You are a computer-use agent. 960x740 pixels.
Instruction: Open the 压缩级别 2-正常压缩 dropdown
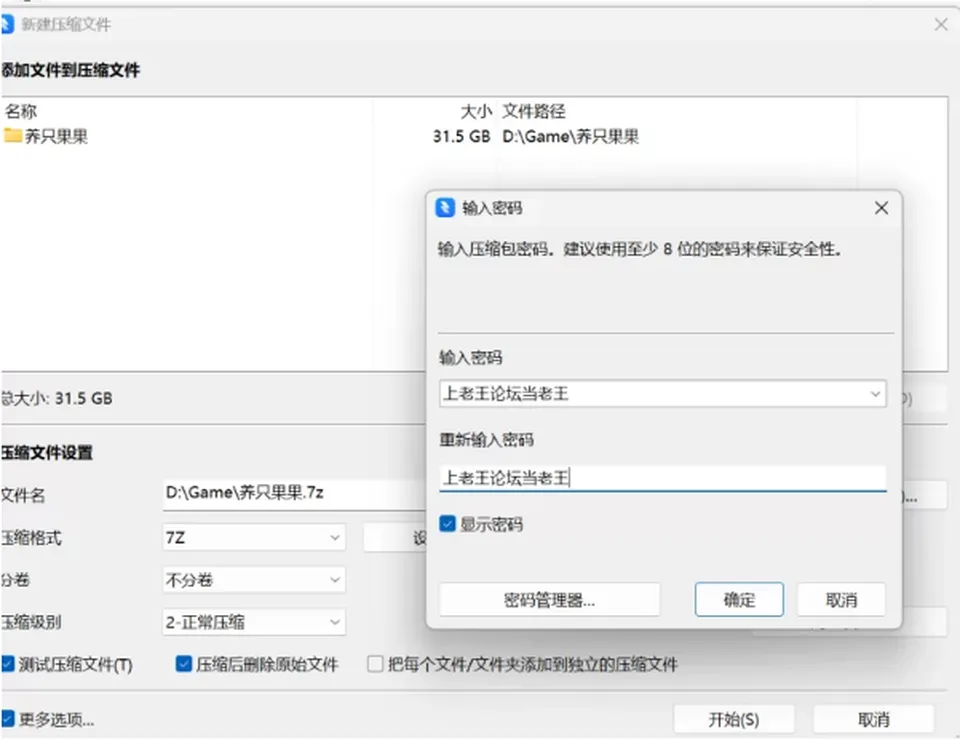(254, 622)
